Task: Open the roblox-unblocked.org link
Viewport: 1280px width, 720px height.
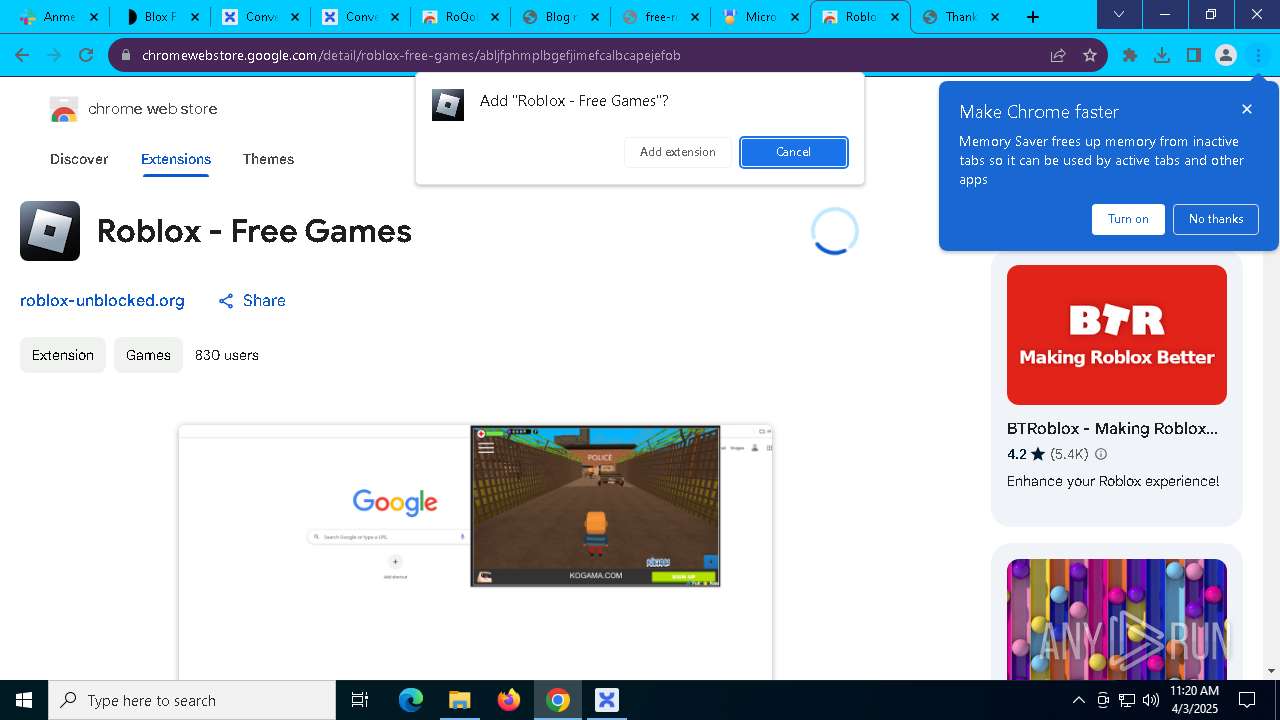Action: pyautogui.click(x=102, y=300)
